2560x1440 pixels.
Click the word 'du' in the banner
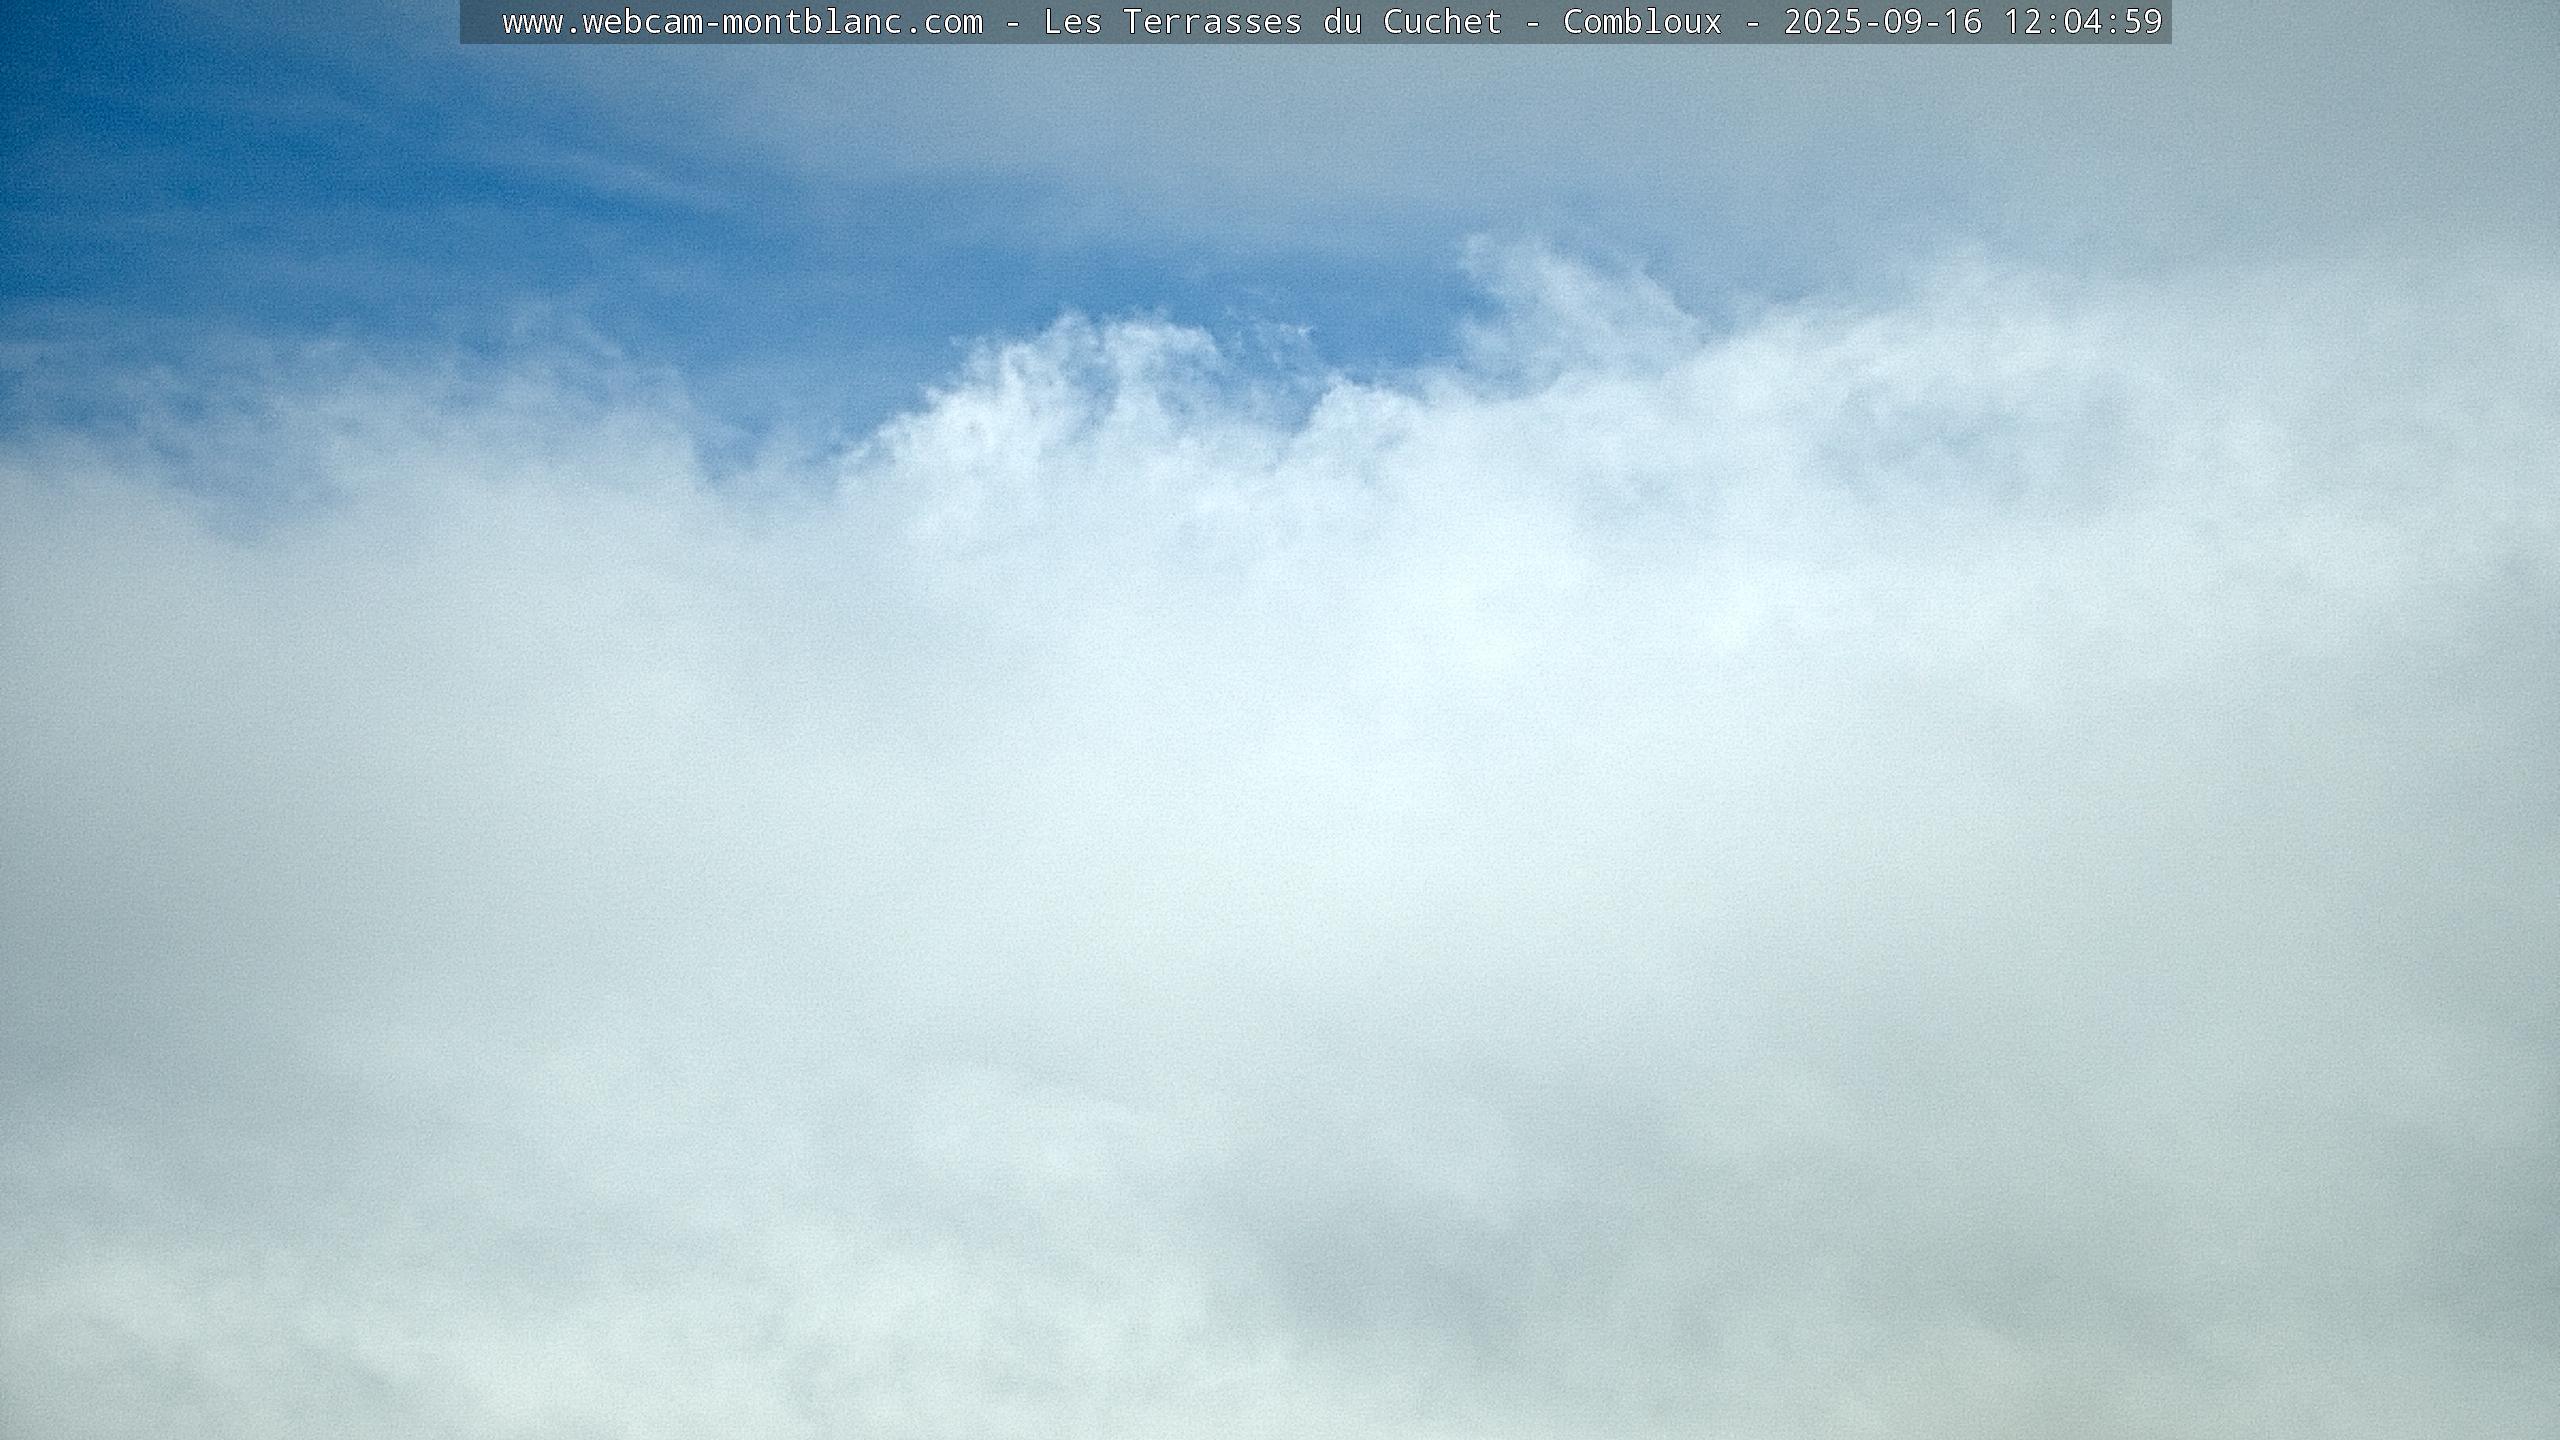pyautogui.click(x=1342, y=22)
